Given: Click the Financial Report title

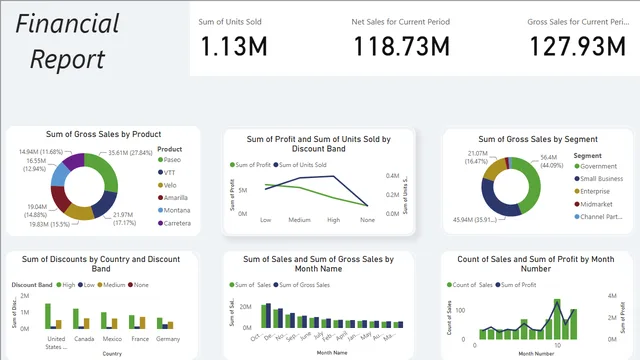Looking at the screenshot, I should (67, 41).
